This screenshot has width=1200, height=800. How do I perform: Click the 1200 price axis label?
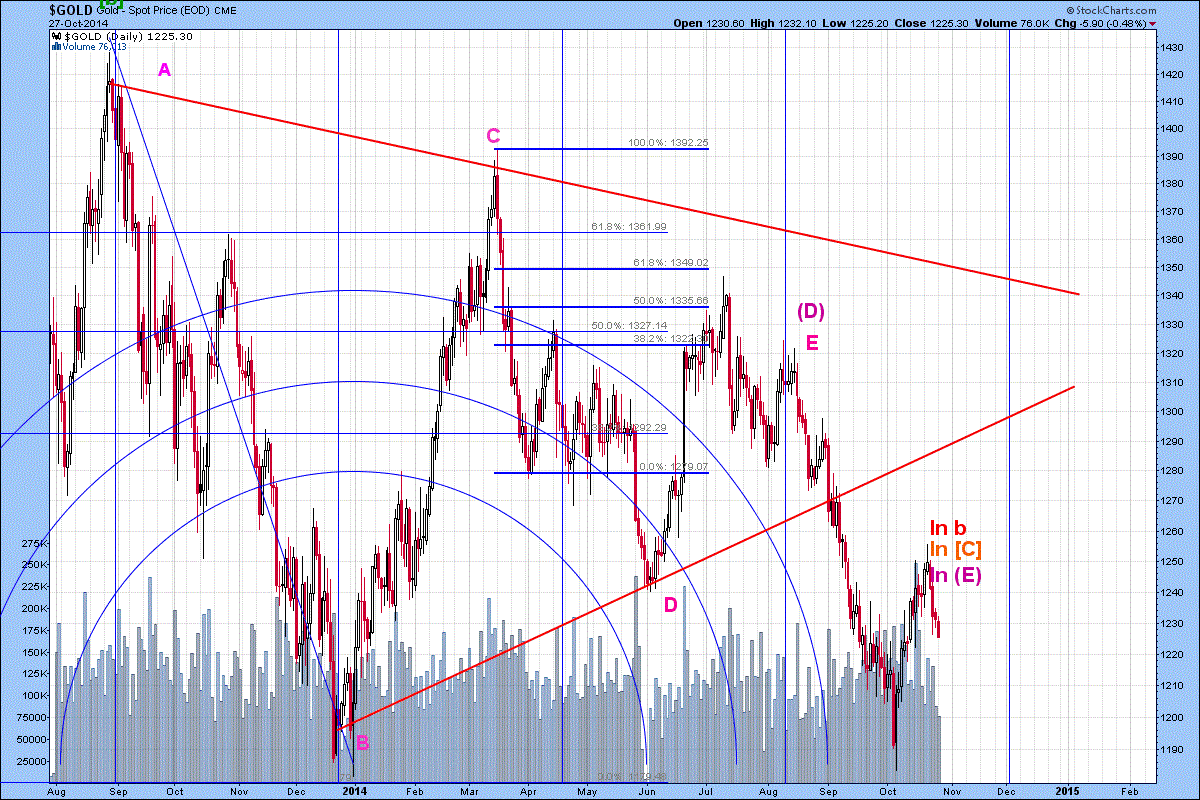[x=1171, y=718]
